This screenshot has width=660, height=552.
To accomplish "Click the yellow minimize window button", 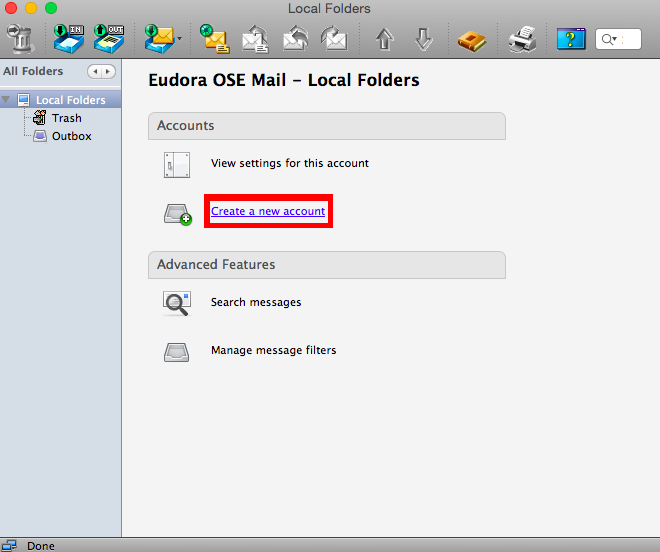I will (x=31, y=8).
